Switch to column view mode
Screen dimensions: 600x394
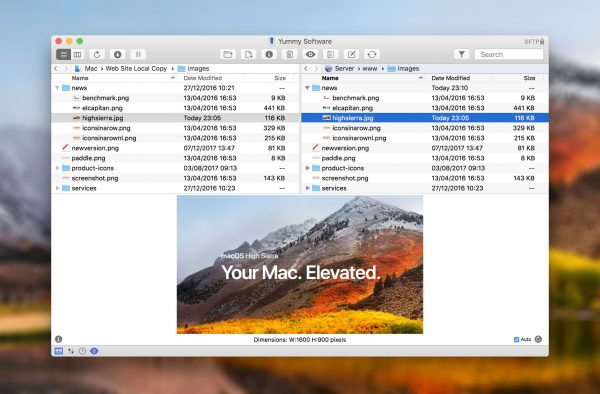(x=77, y=54)
